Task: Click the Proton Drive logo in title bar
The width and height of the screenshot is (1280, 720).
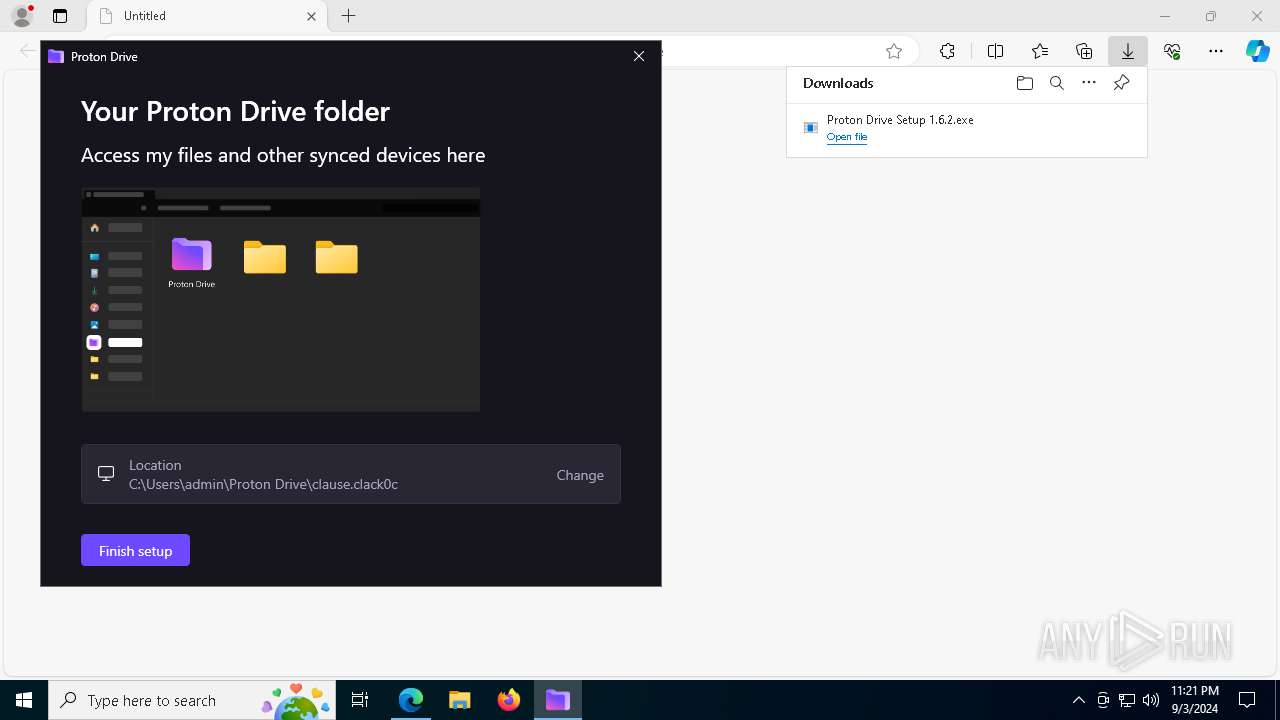Action: tap(56, 56)
